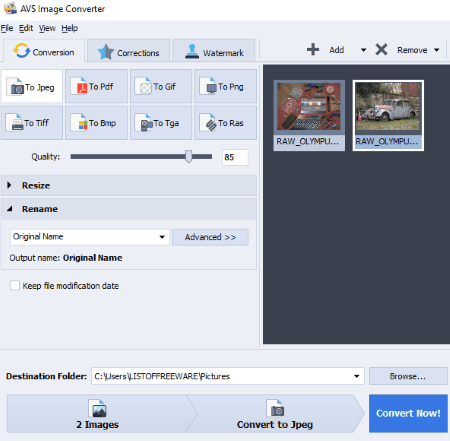Enable Keep file modification date checkbox
The height and width of the screenshot is (441, 450).
click(15, 286)
